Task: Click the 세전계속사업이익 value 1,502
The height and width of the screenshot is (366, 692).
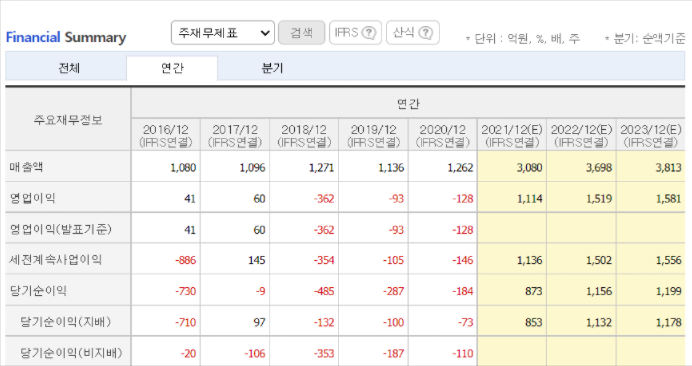Action: [599, 260]
